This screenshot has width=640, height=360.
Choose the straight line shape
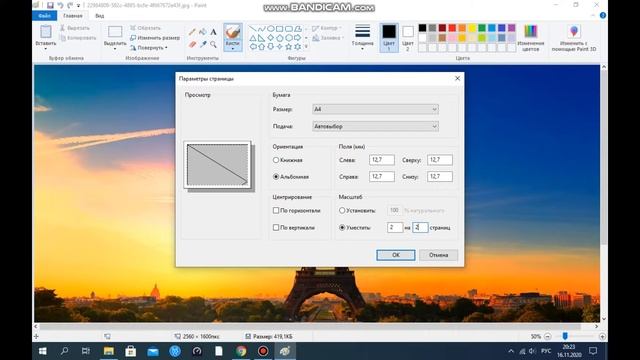pyautogui.click(x=253, y=29)
